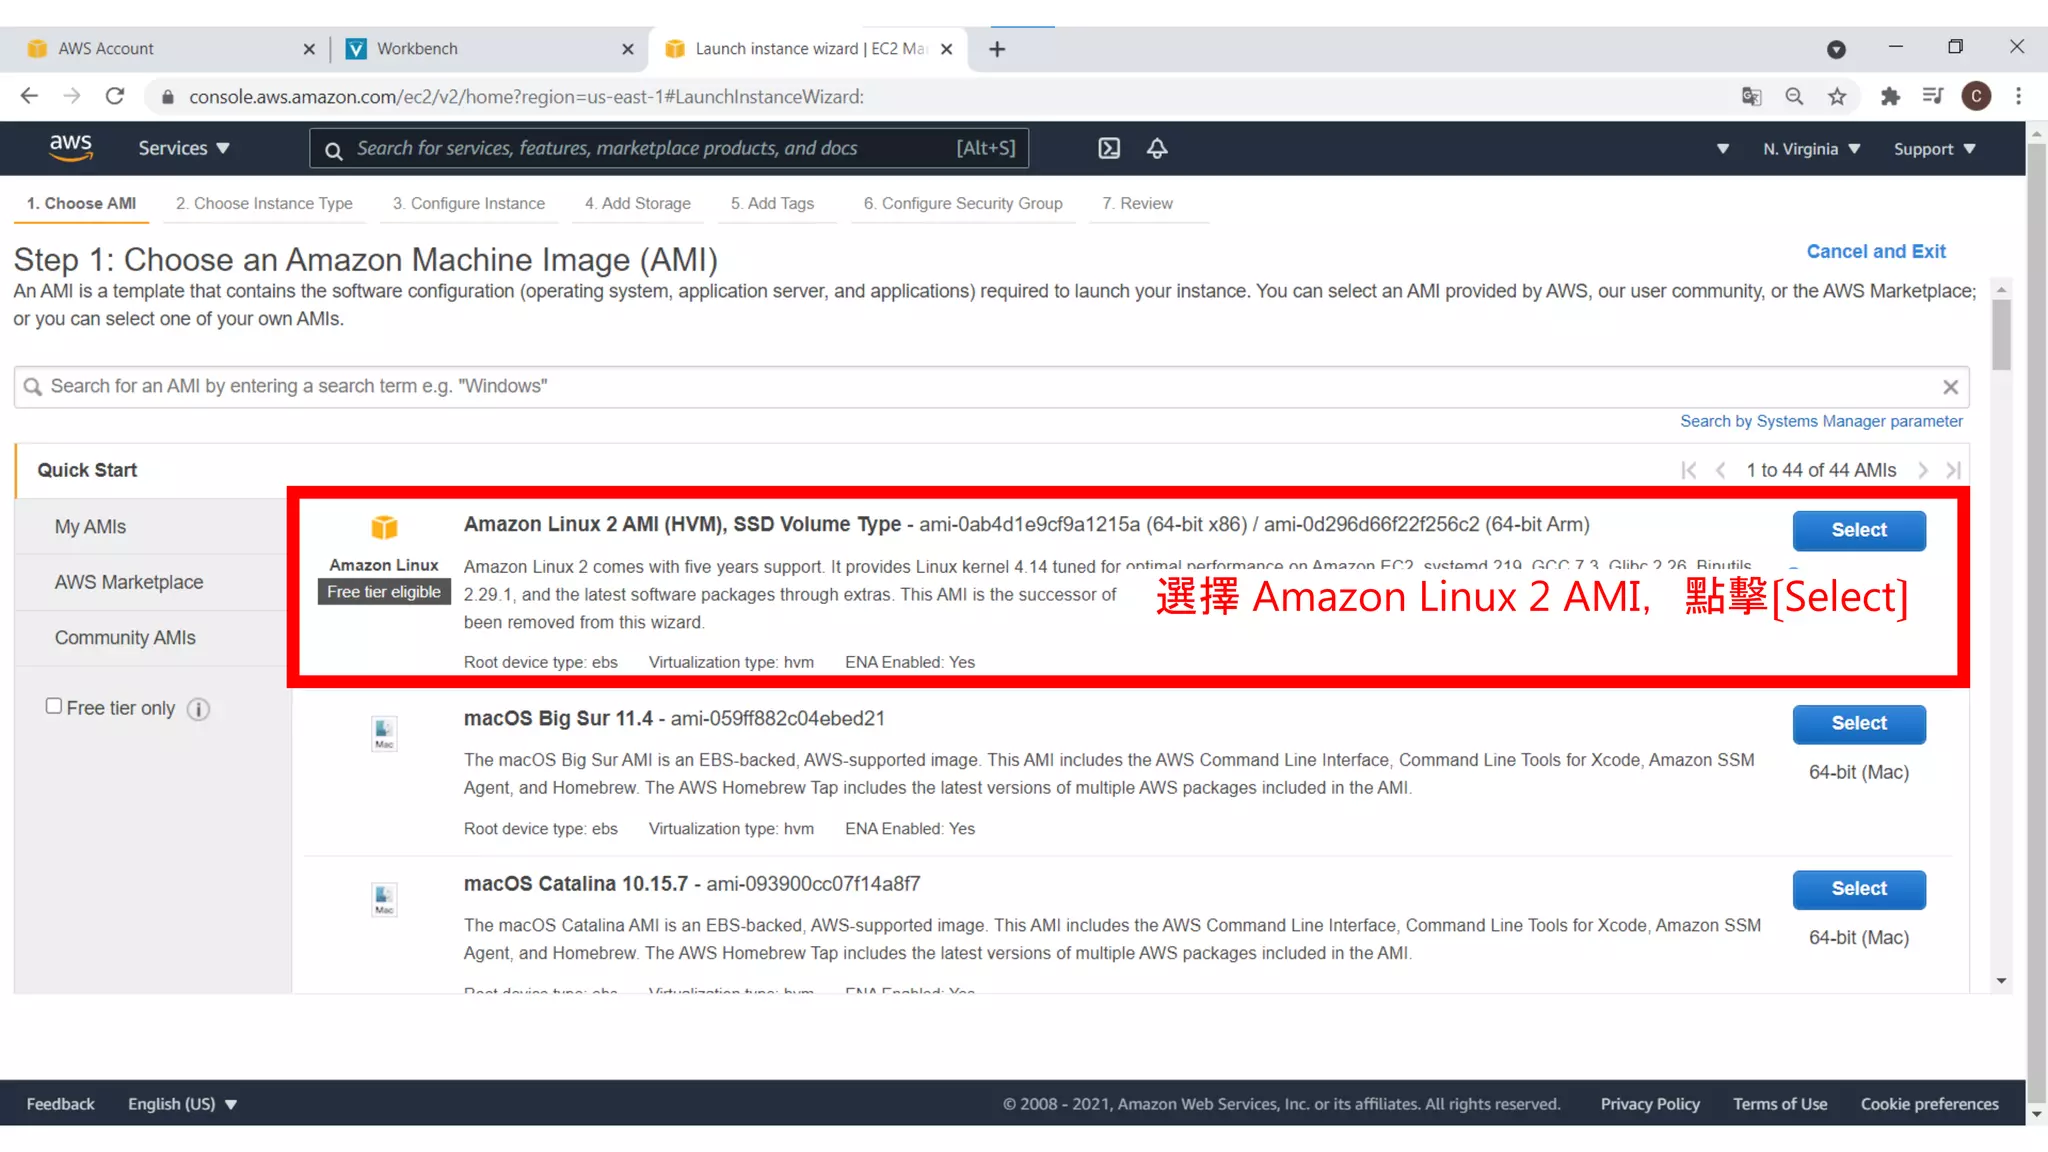Image resolution: width=2048 pixels, height=1152 pixels.
Task: Close the AWS Account tab
Action: click(309, 49)
